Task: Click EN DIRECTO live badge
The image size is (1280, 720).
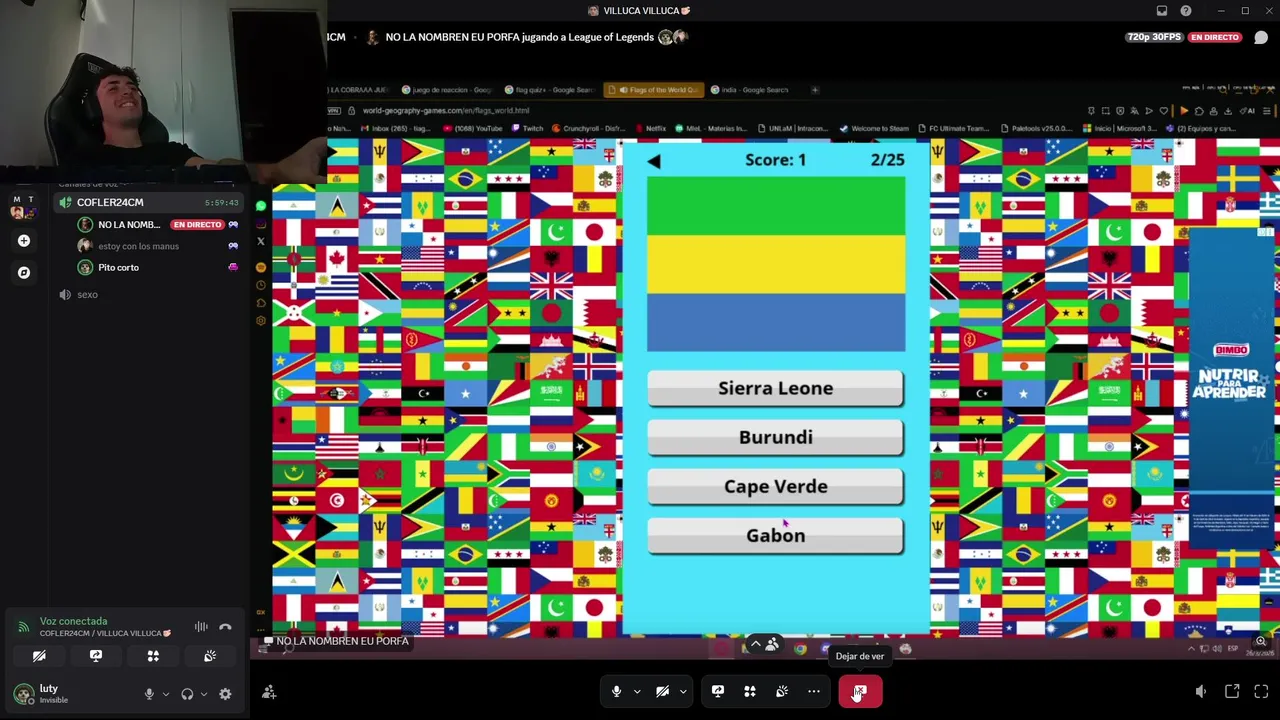Action: coord(196,225)
